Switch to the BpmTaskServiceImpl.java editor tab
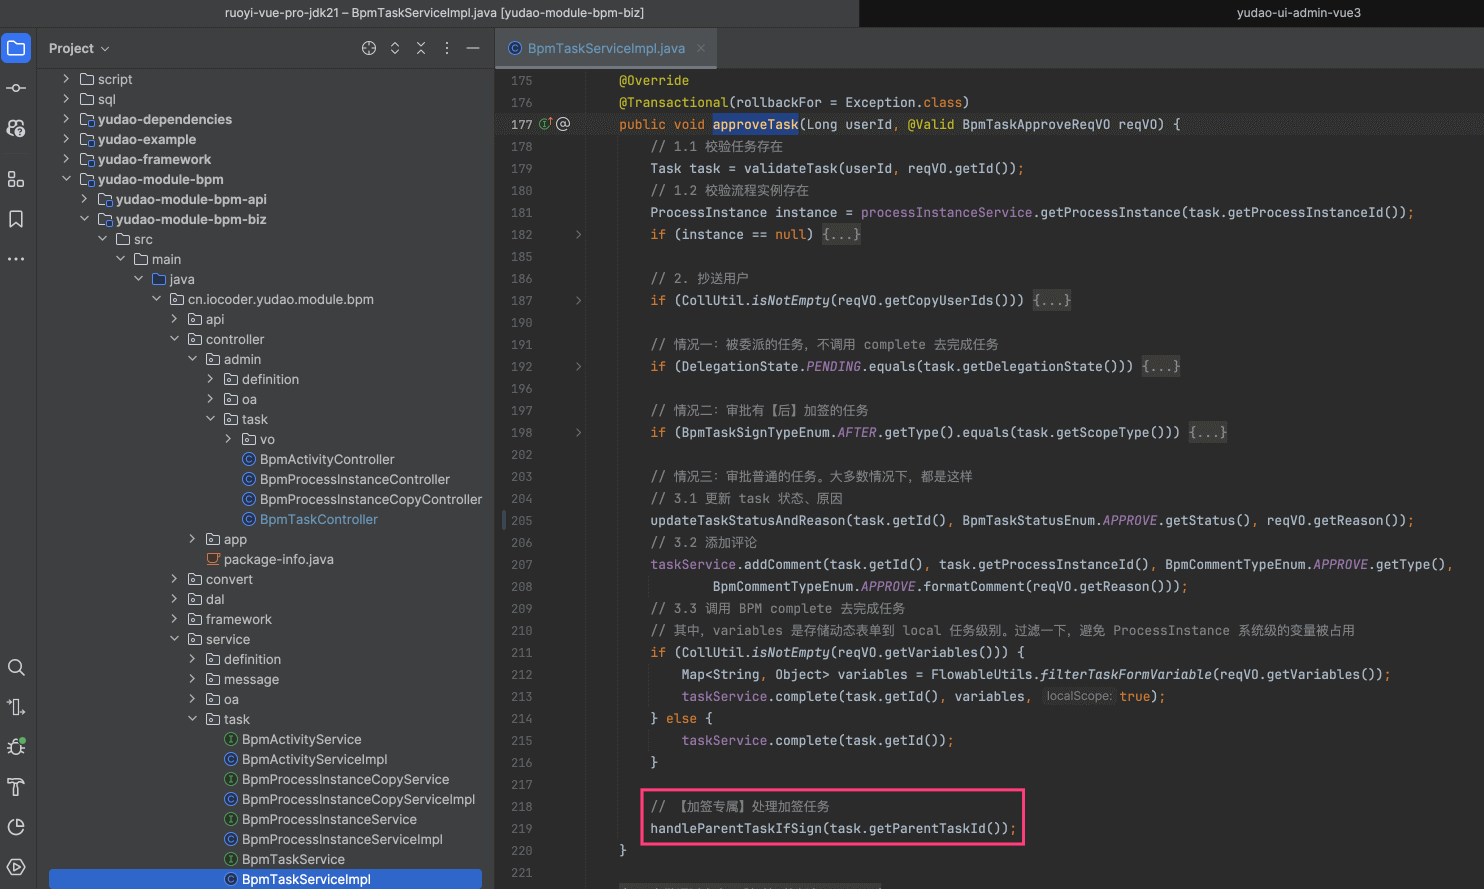 tap(605, 48)
